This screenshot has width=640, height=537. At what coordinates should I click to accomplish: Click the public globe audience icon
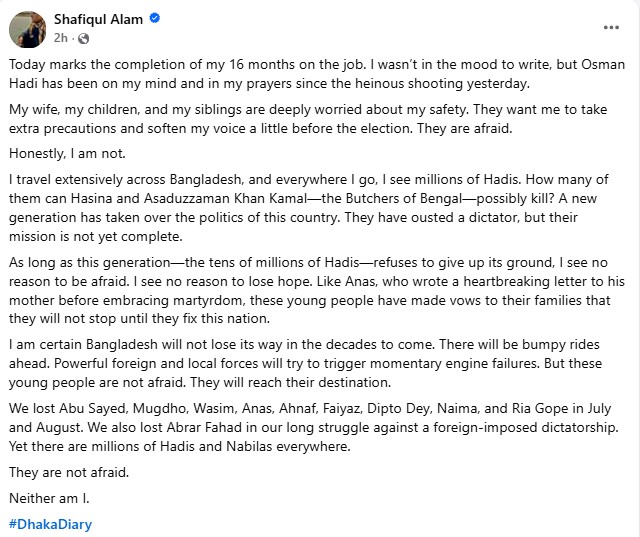pos(82,39)
